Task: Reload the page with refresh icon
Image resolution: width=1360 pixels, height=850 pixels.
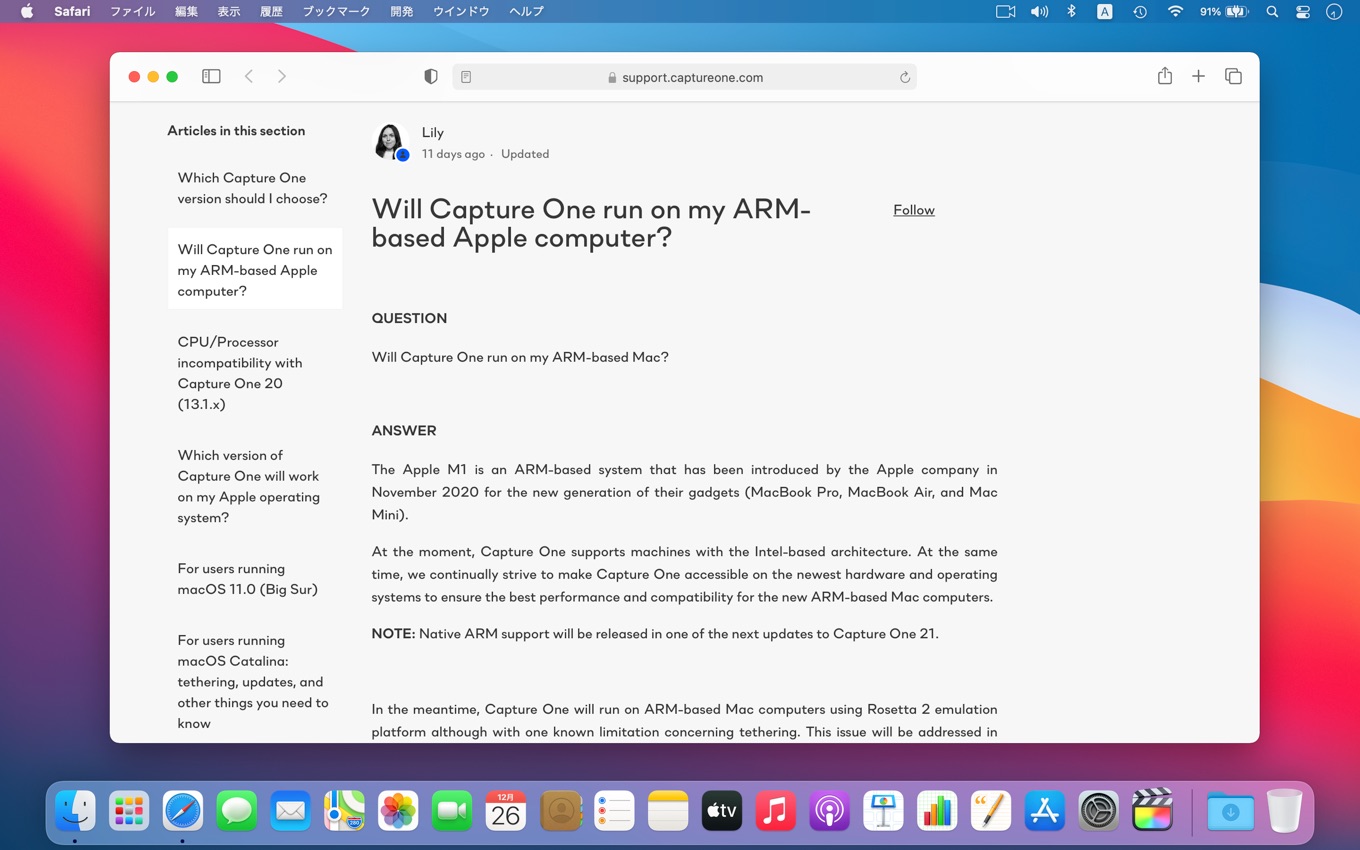Action: coord(904,77)
